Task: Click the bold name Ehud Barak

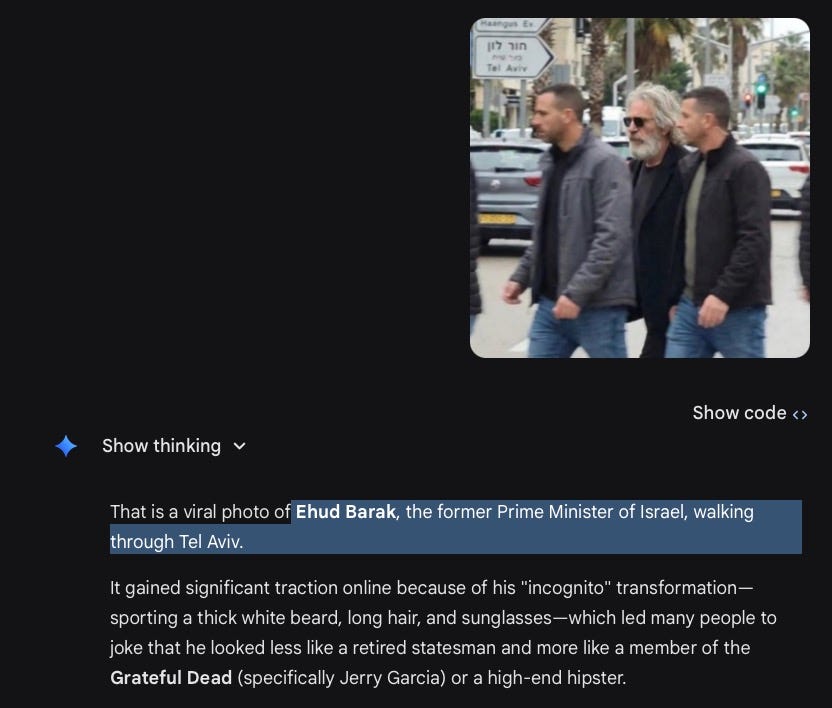Action: tap(345, 512)
